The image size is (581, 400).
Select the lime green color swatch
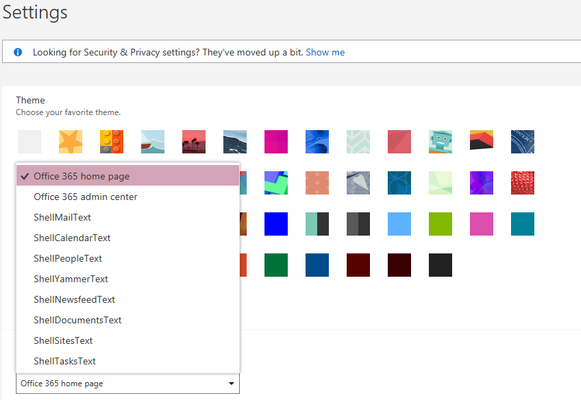(440, 224)
